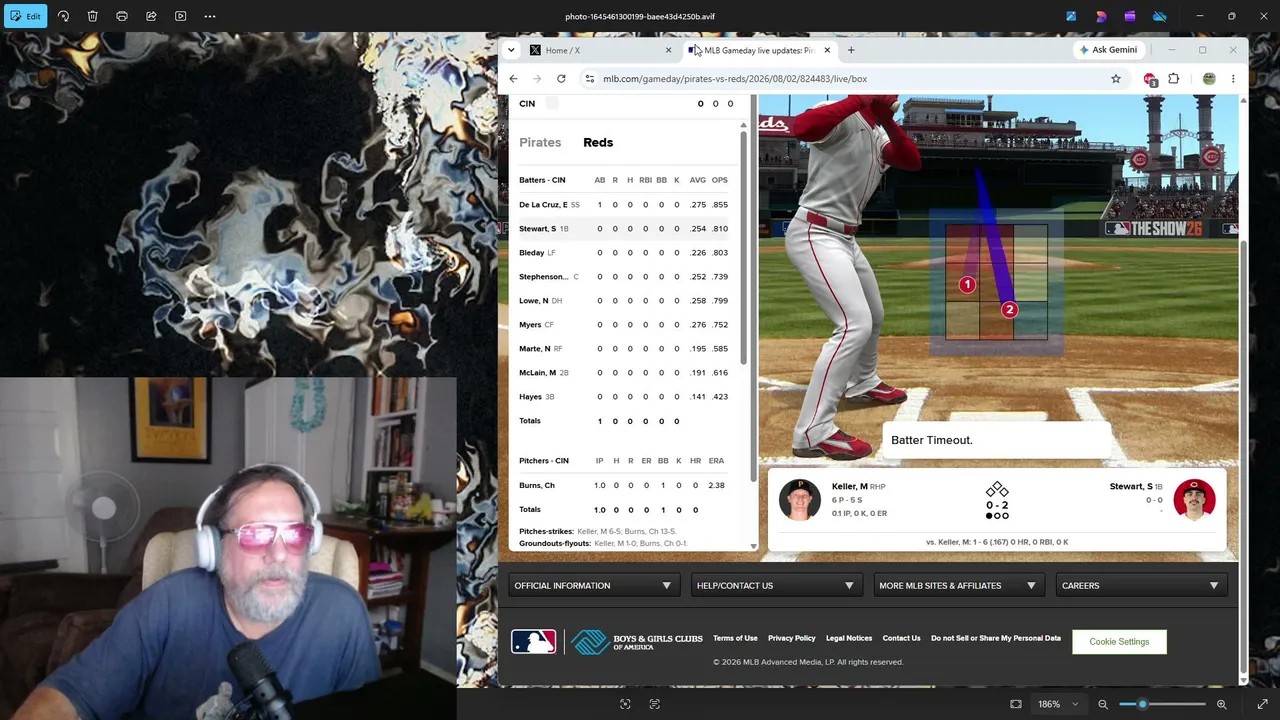Click the visual search icon in Photos footer
This screenshot has width=1280, height=720.
[x=625, y=704]
